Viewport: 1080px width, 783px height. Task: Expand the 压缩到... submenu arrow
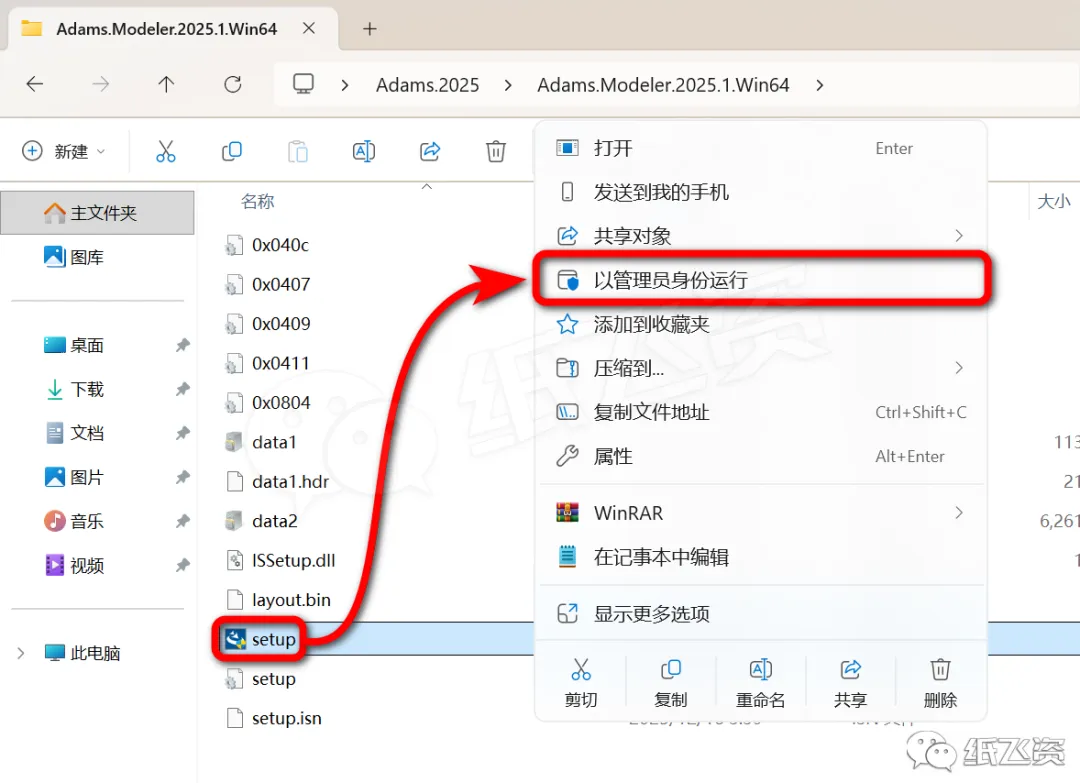tap(959, 368)
